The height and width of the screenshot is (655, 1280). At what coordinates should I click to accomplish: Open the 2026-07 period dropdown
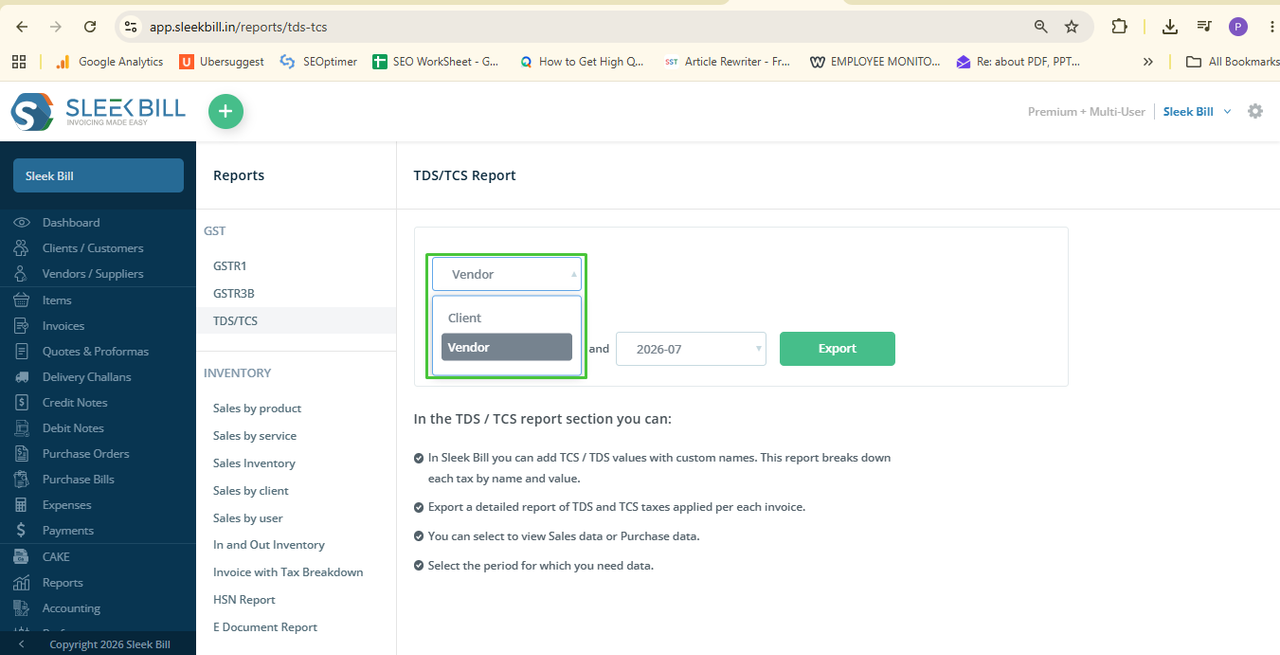[x=691, y=349]
